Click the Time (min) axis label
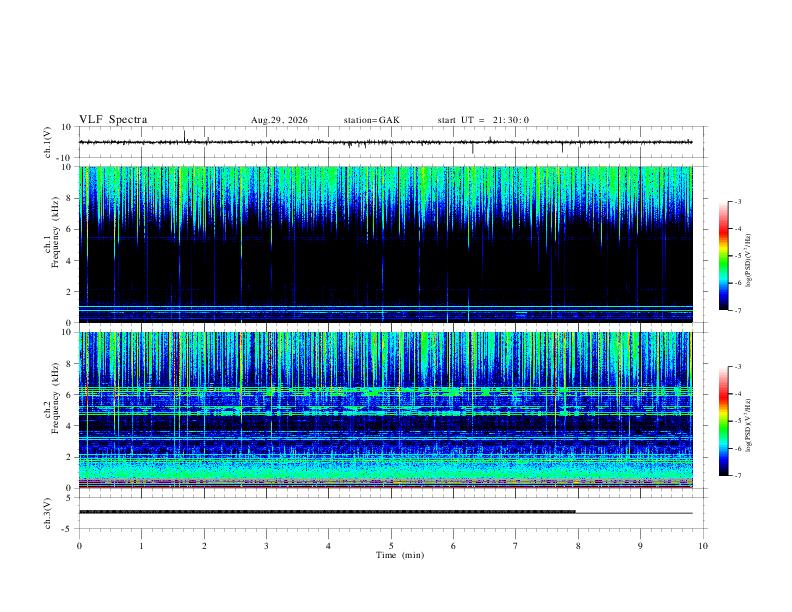Image resolution: width=792 pixels, height=612 pixels. pyautogui.click(x=400, y=555)
